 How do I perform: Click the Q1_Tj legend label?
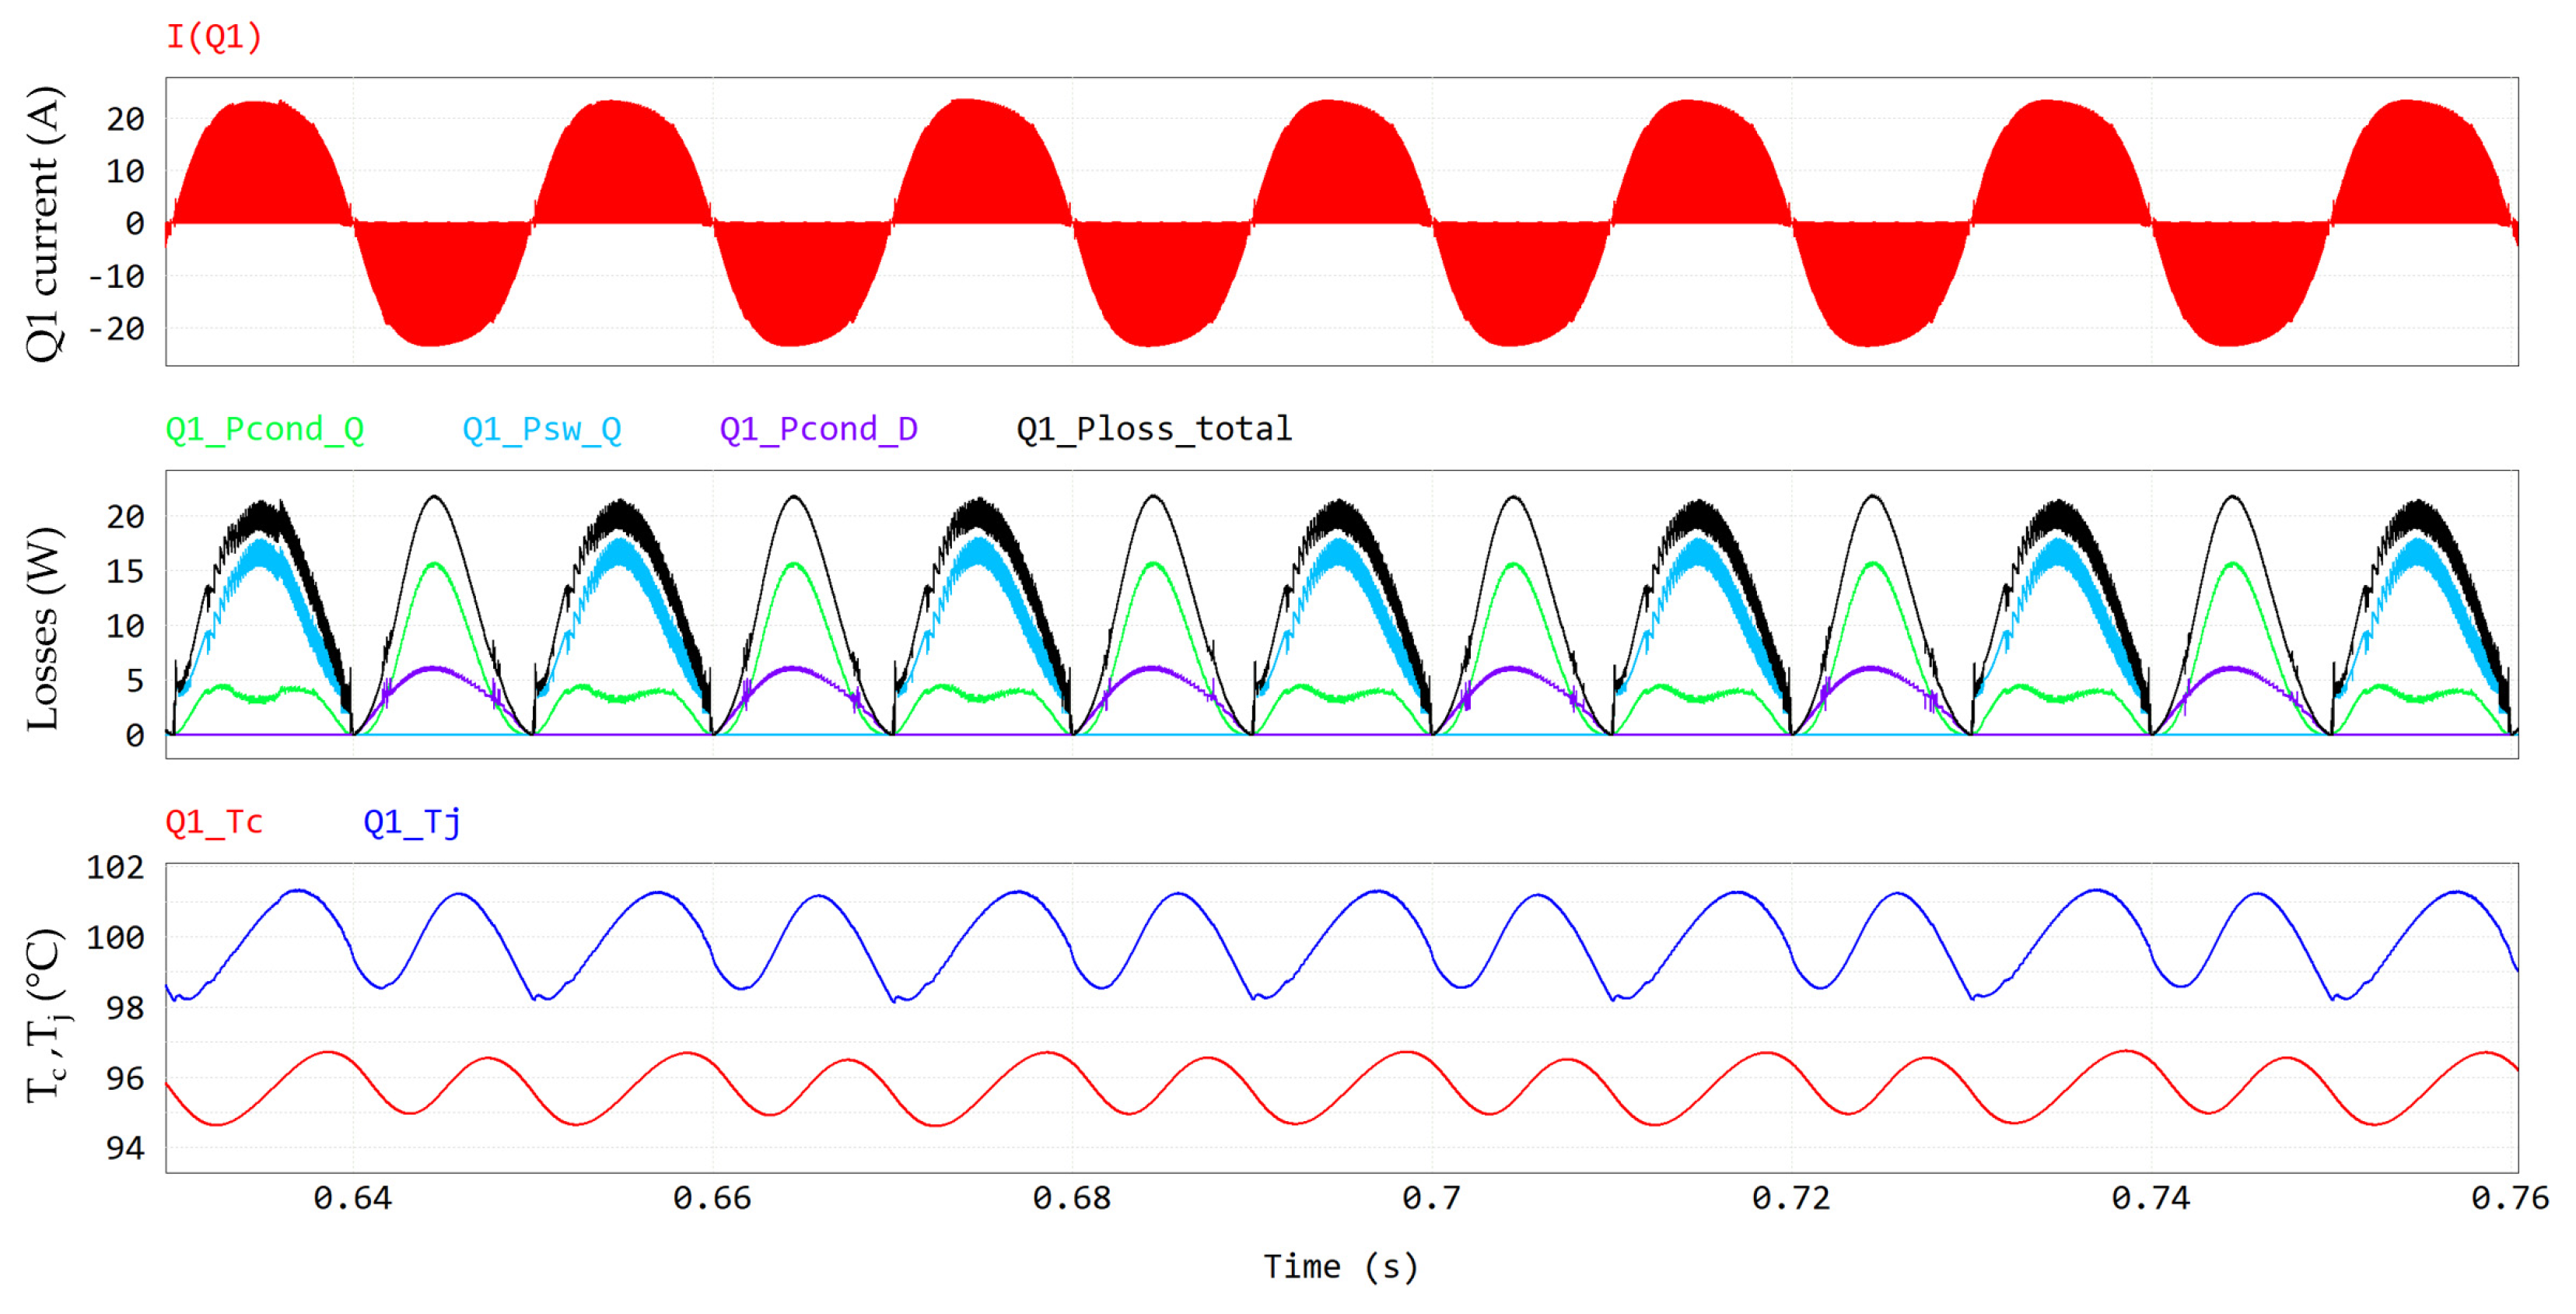coord(411,822)
